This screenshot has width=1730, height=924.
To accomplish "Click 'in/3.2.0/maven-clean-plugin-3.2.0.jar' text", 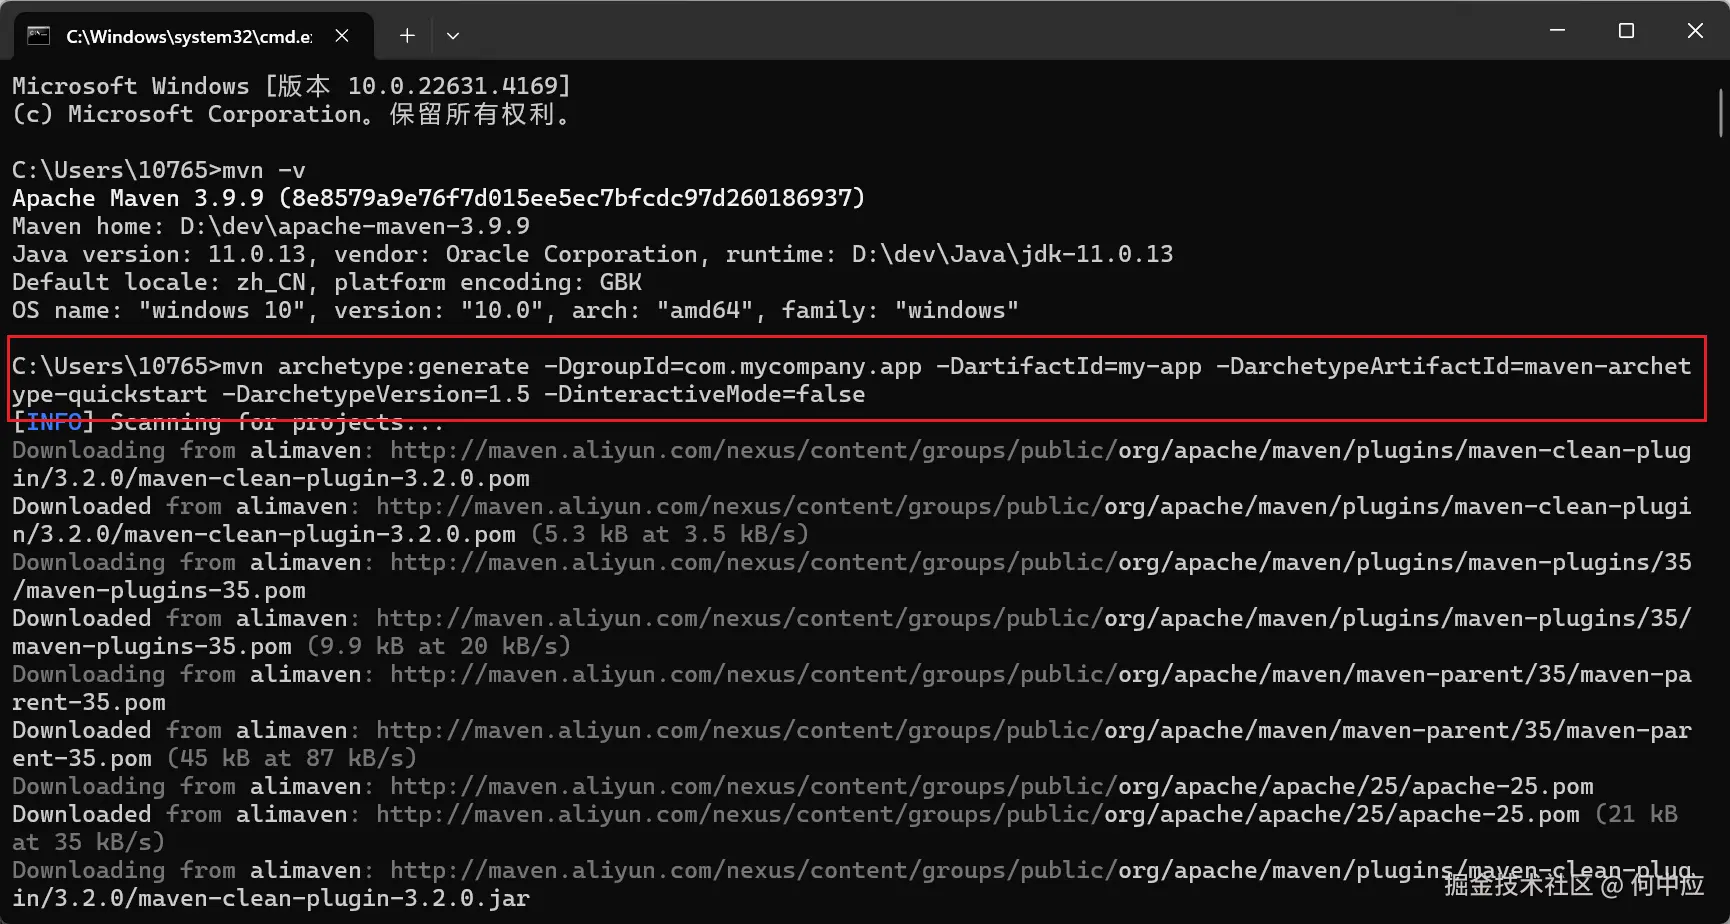I will click(271, 898).
